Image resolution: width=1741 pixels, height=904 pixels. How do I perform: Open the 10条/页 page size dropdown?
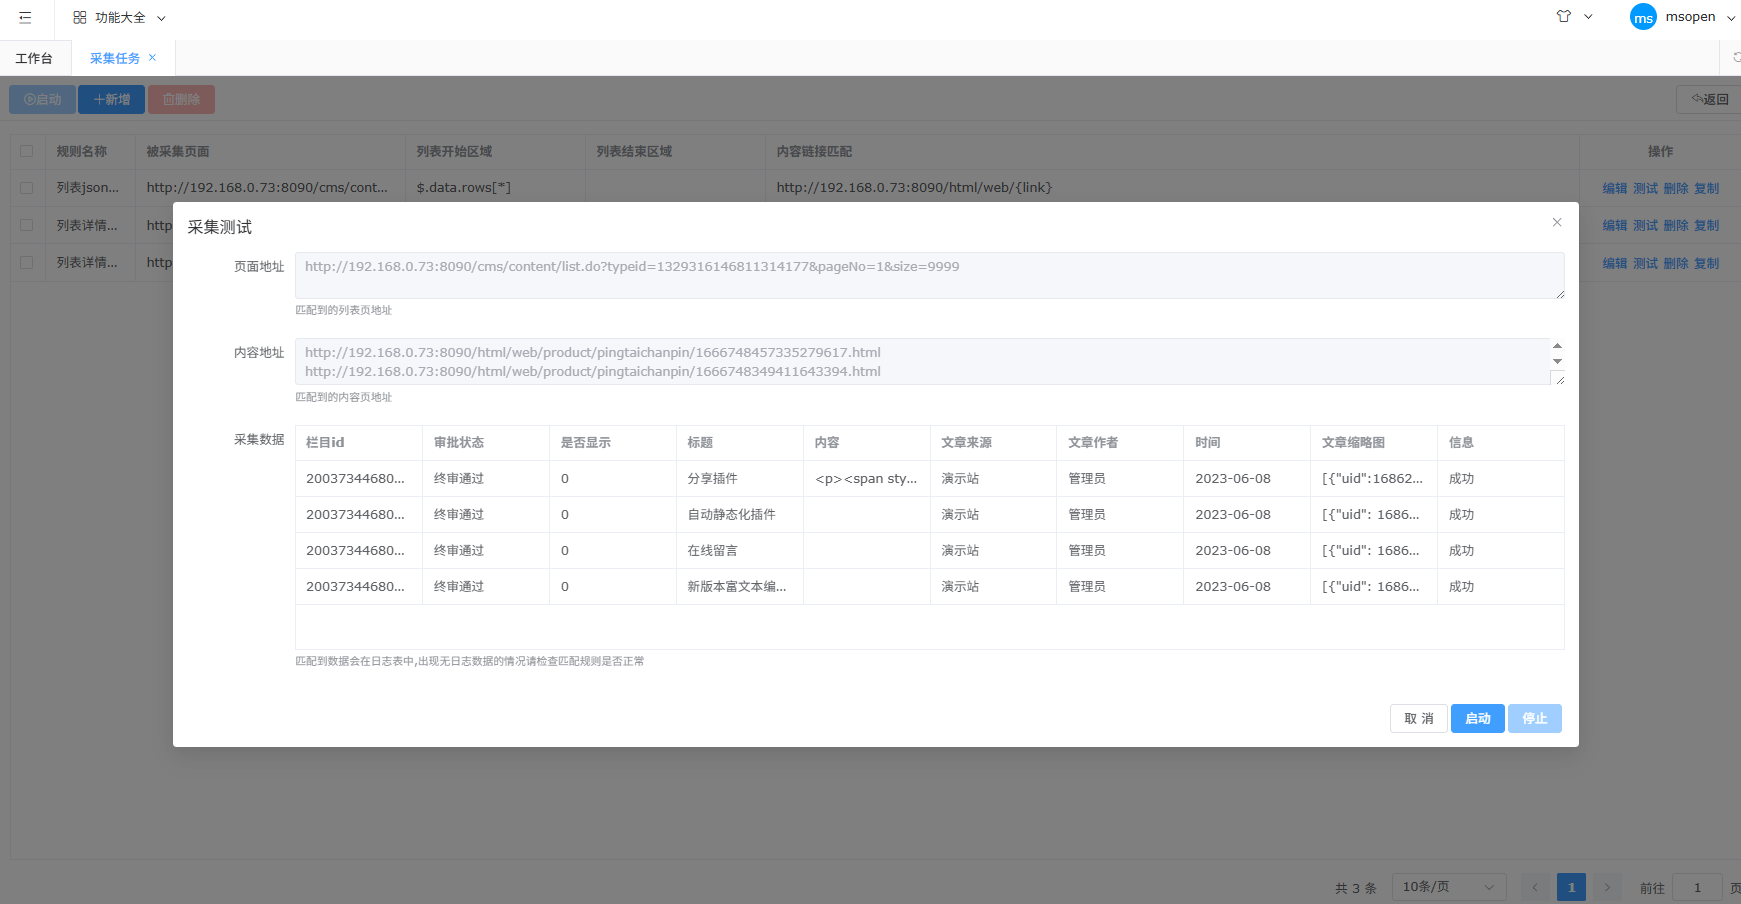tap(1448, 887)
